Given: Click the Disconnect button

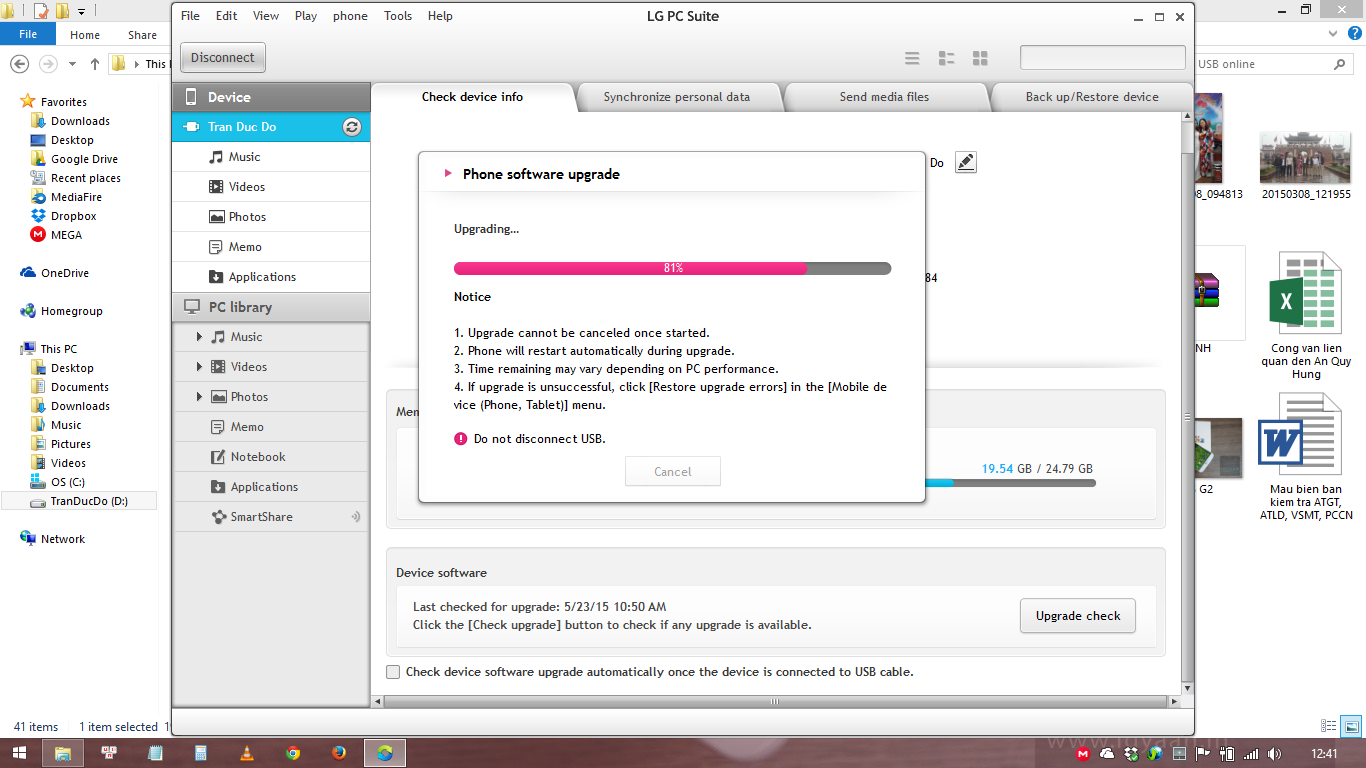Looking at the screenshot, I should click(x=223, y=58).
